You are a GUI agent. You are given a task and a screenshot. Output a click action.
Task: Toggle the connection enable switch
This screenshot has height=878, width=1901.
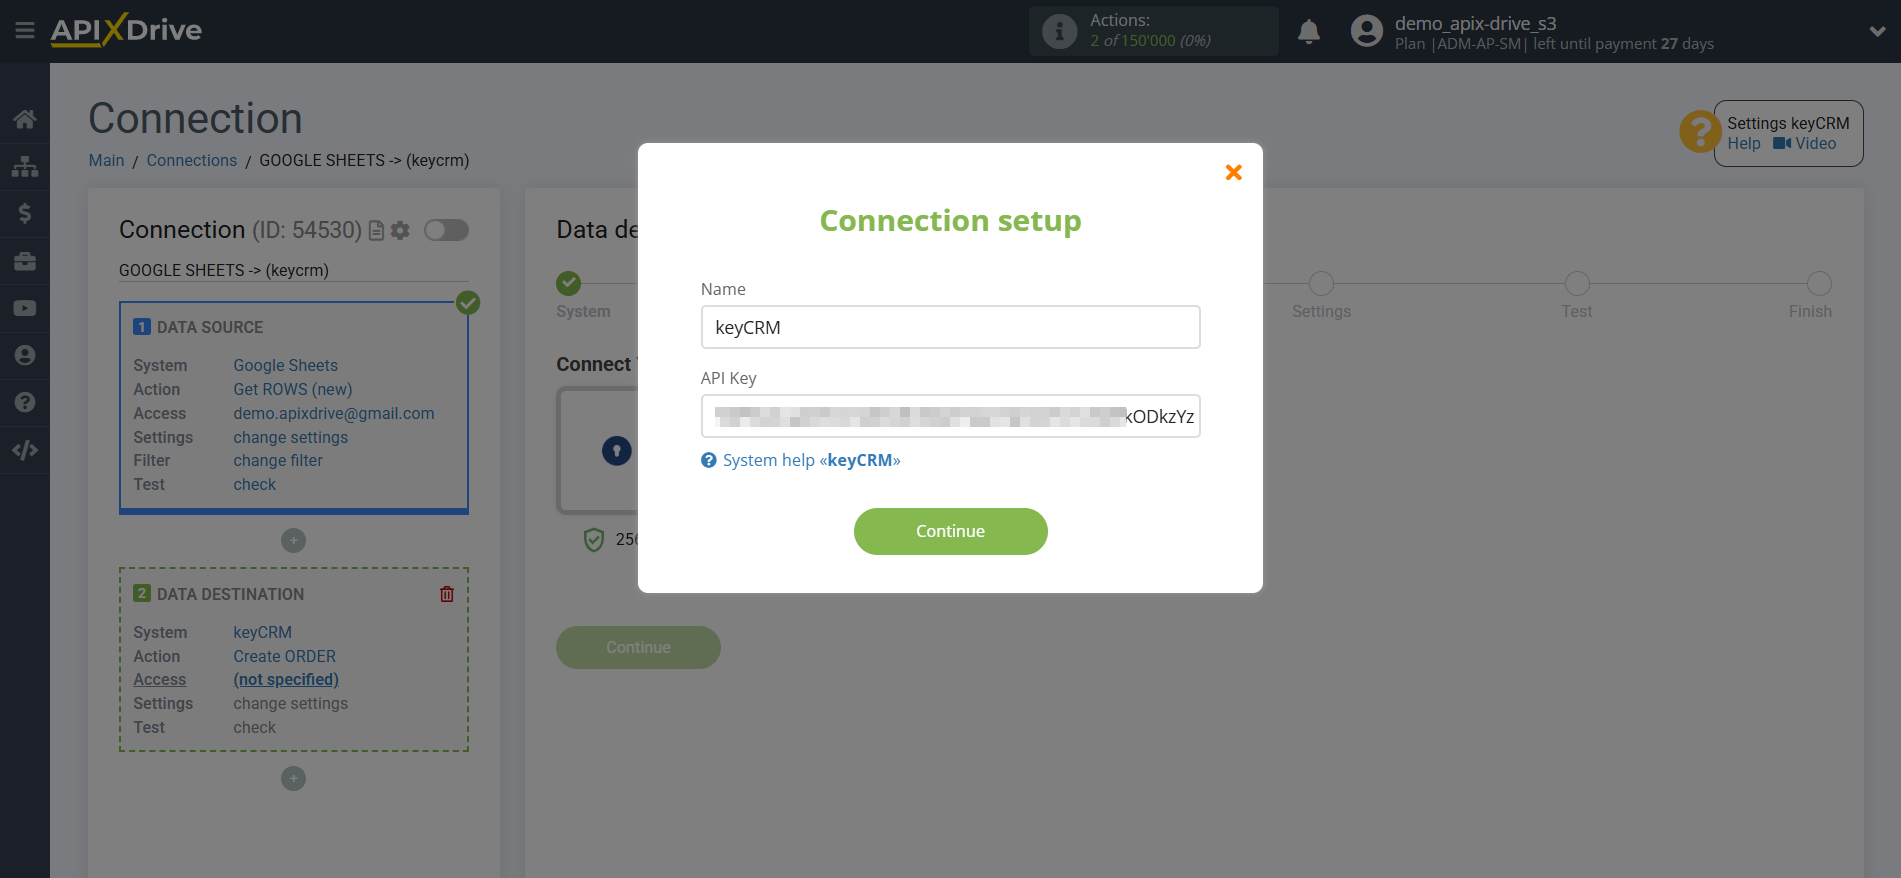(x=446, y=230)
